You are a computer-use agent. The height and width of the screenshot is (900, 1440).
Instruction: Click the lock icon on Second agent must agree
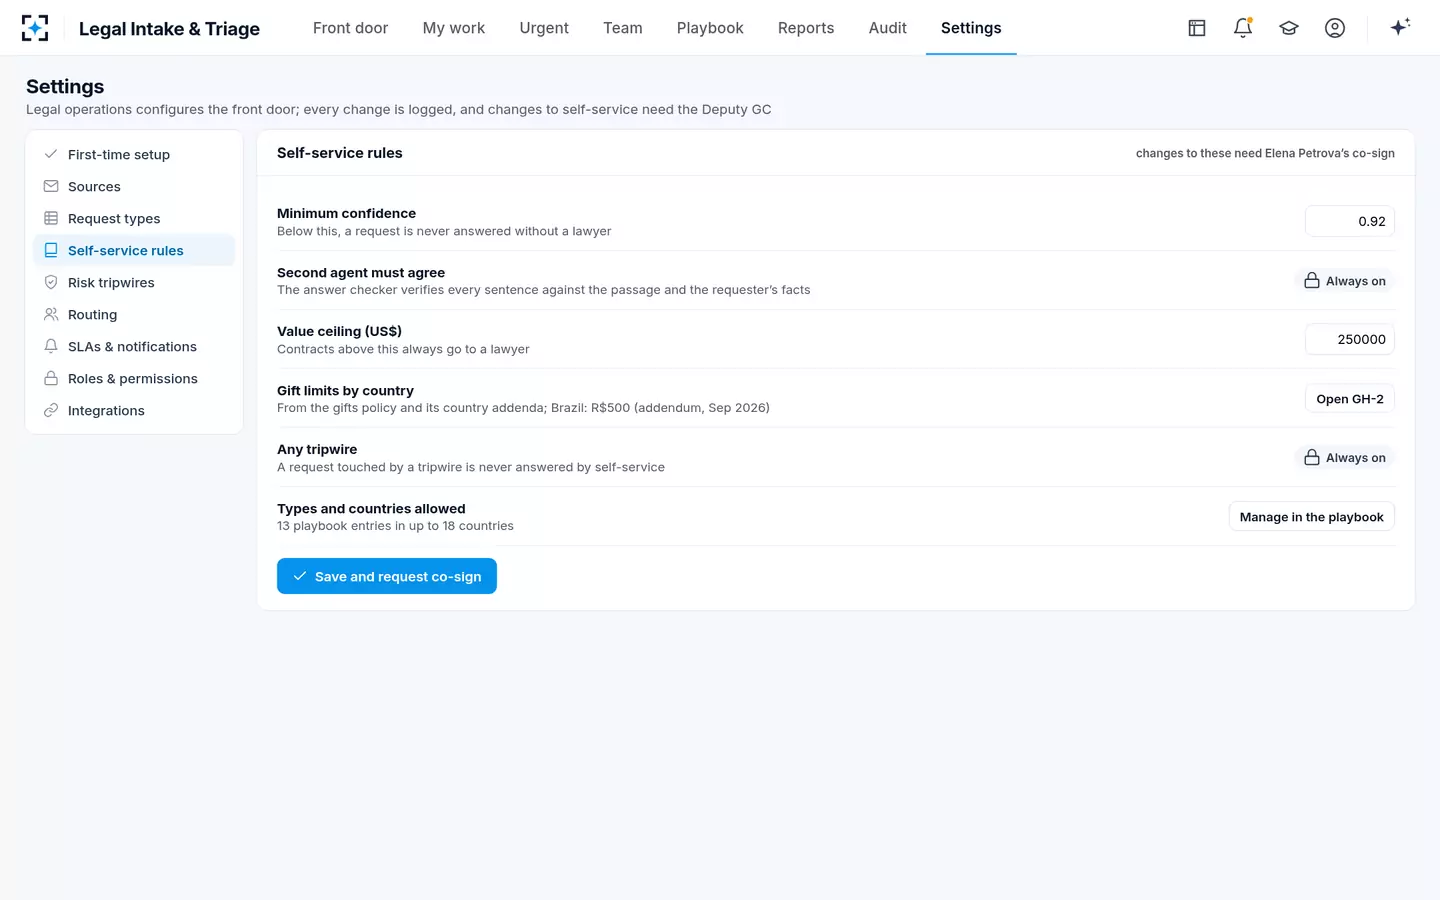pyautogui.click(x=1312, y=281)
